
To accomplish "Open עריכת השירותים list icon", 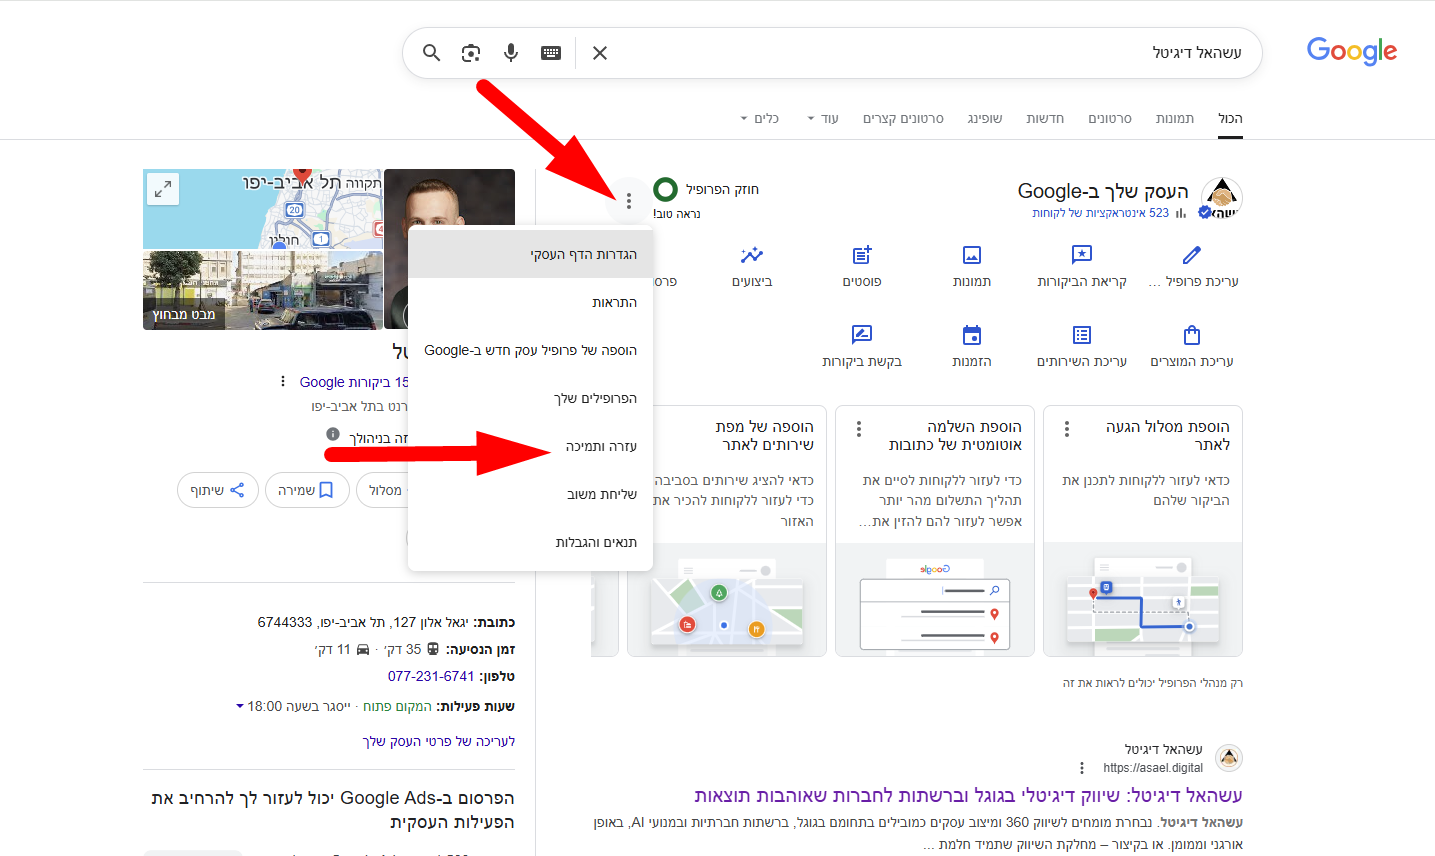I will click(1082, 335).
